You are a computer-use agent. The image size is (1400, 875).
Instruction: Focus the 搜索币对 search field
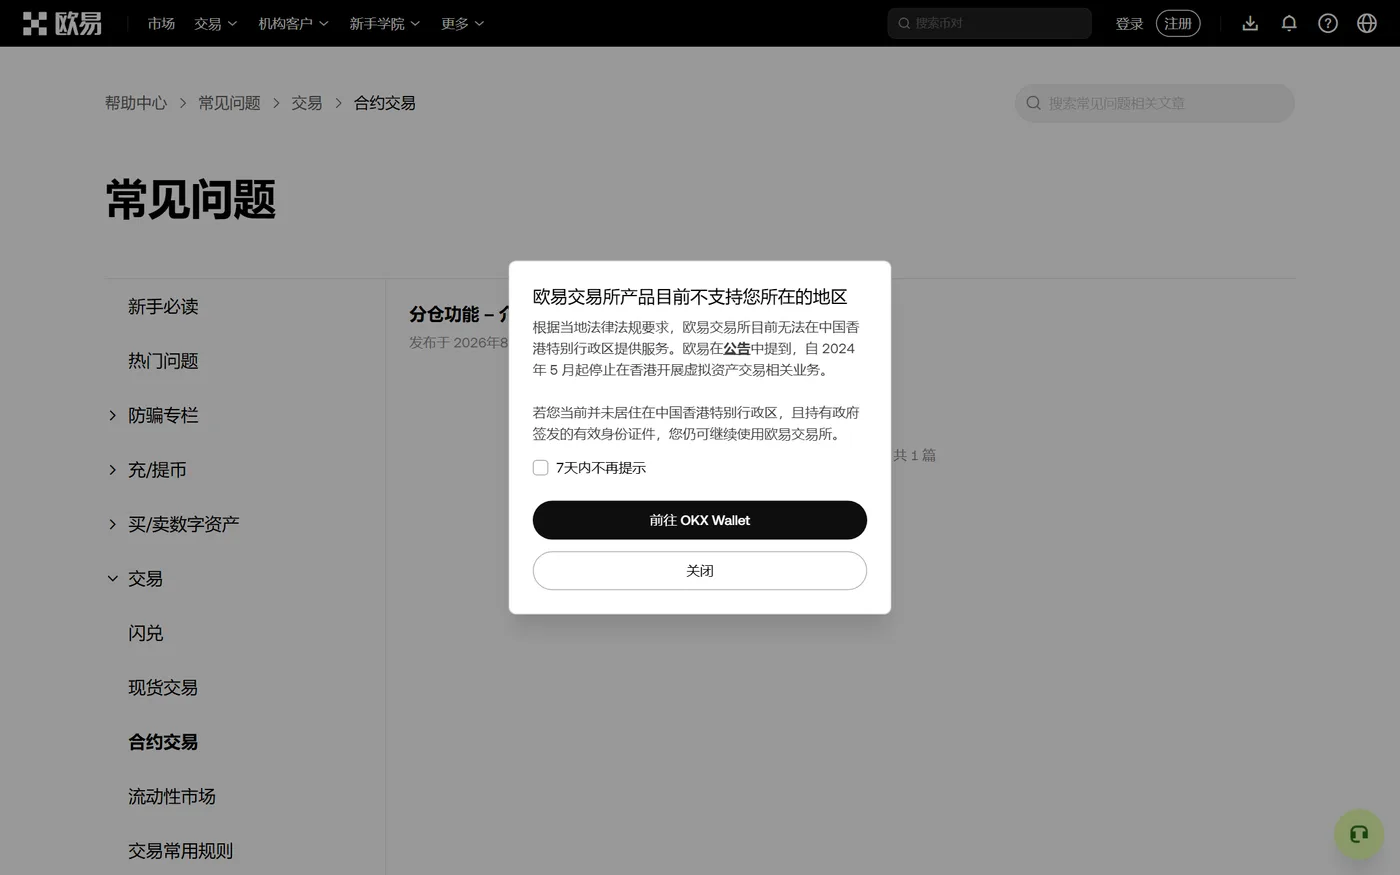coord(989,23)
